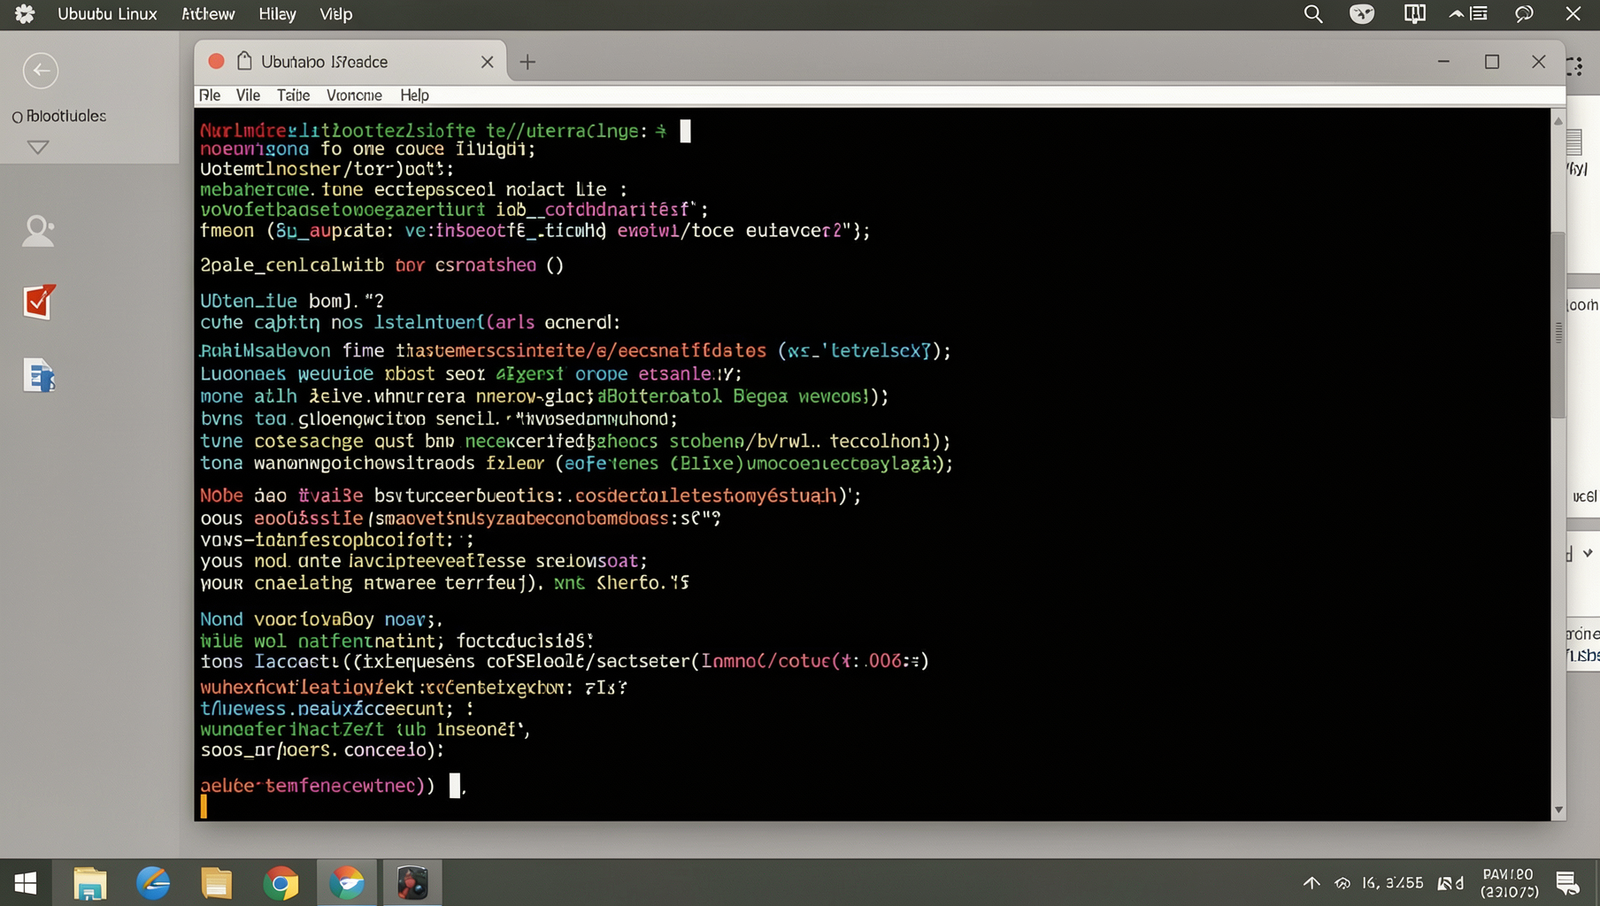Open the search magnifier in top bar
Image resolution: width=1600 pixels, height=906 pixels.
click(x=1313, y=14)
